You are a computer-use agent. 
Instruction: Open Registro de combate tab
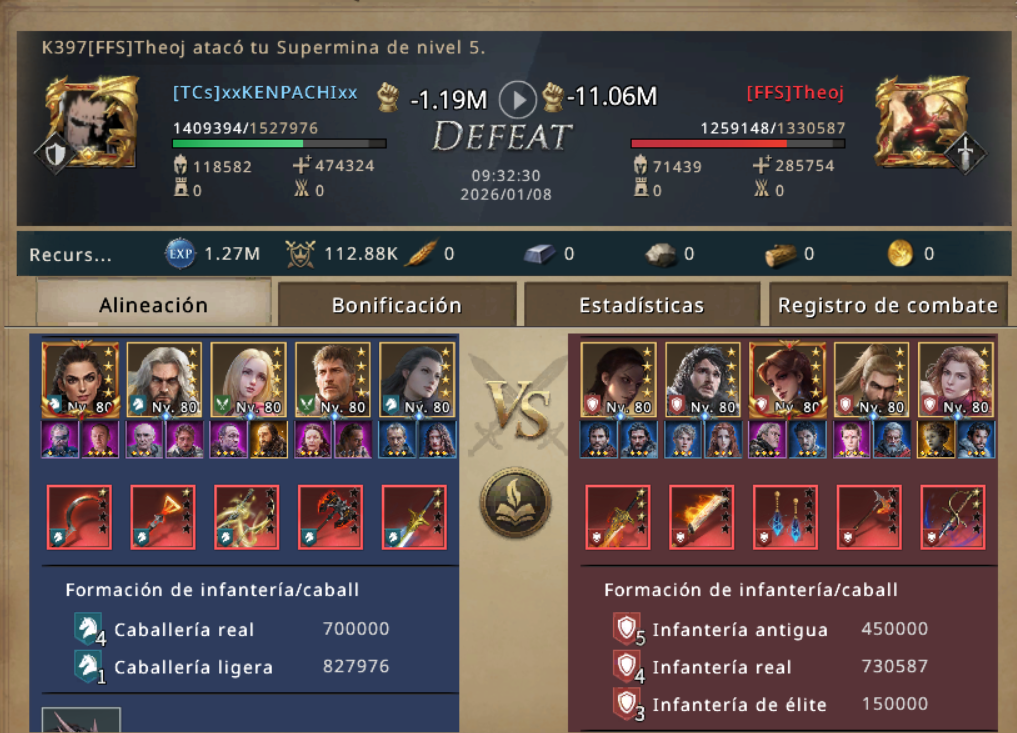(x=887, y=305)
